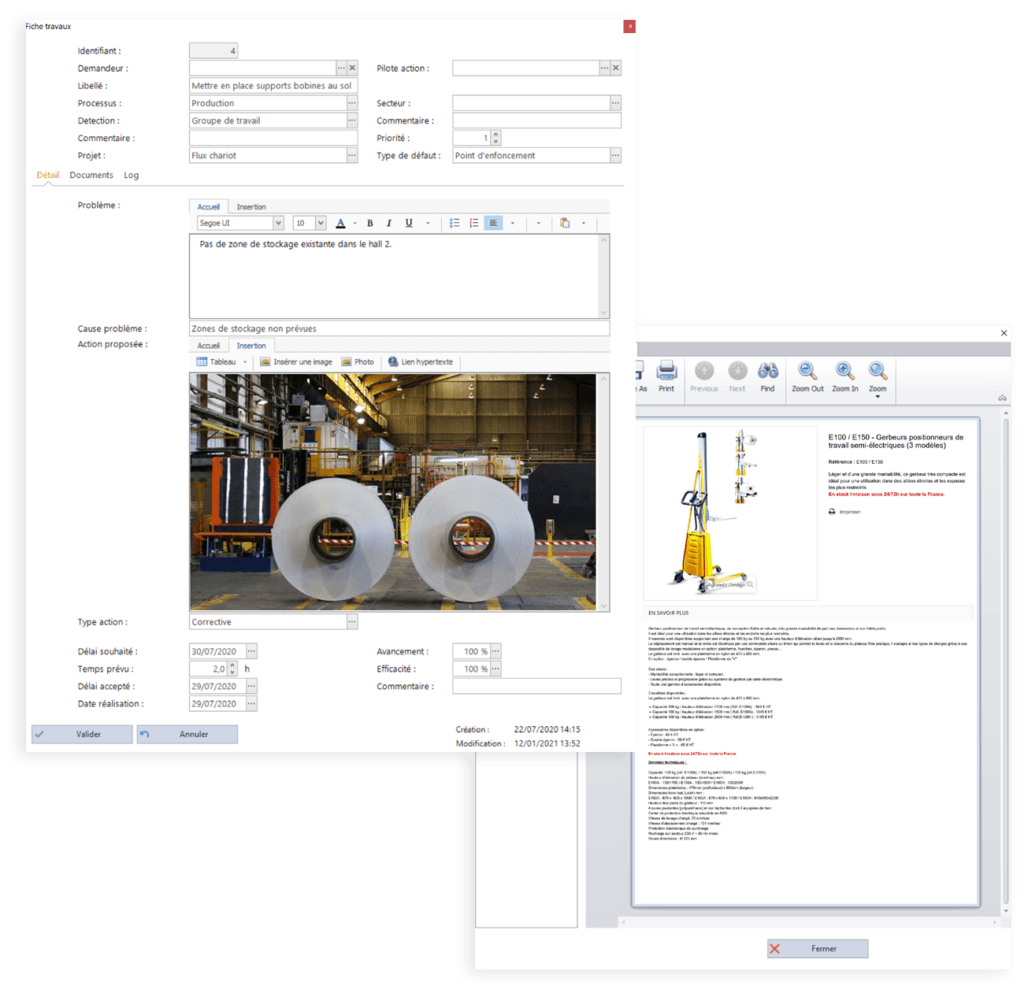Select Insertion tab in Problème editor

251,207
